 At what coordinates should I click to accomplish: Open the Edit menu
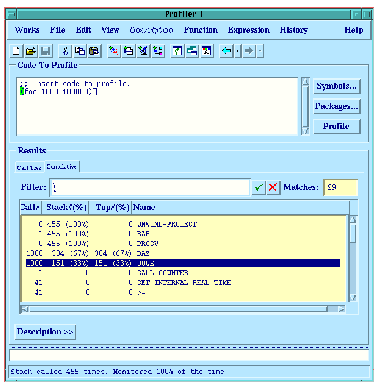[x=83, y=30]
